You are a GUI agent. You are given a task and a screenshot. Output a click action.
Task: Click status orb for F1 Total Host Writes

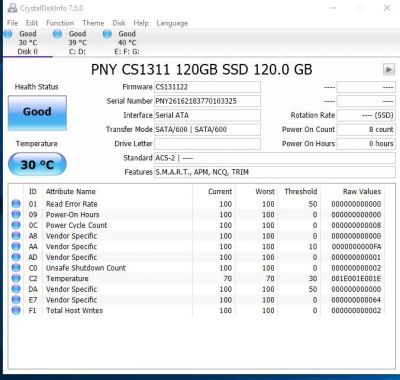click(x=16, y=310)
